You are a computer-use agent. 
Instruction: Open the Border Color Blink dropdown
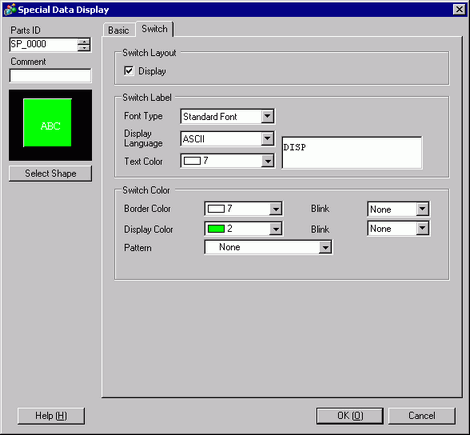pos(398,209)
